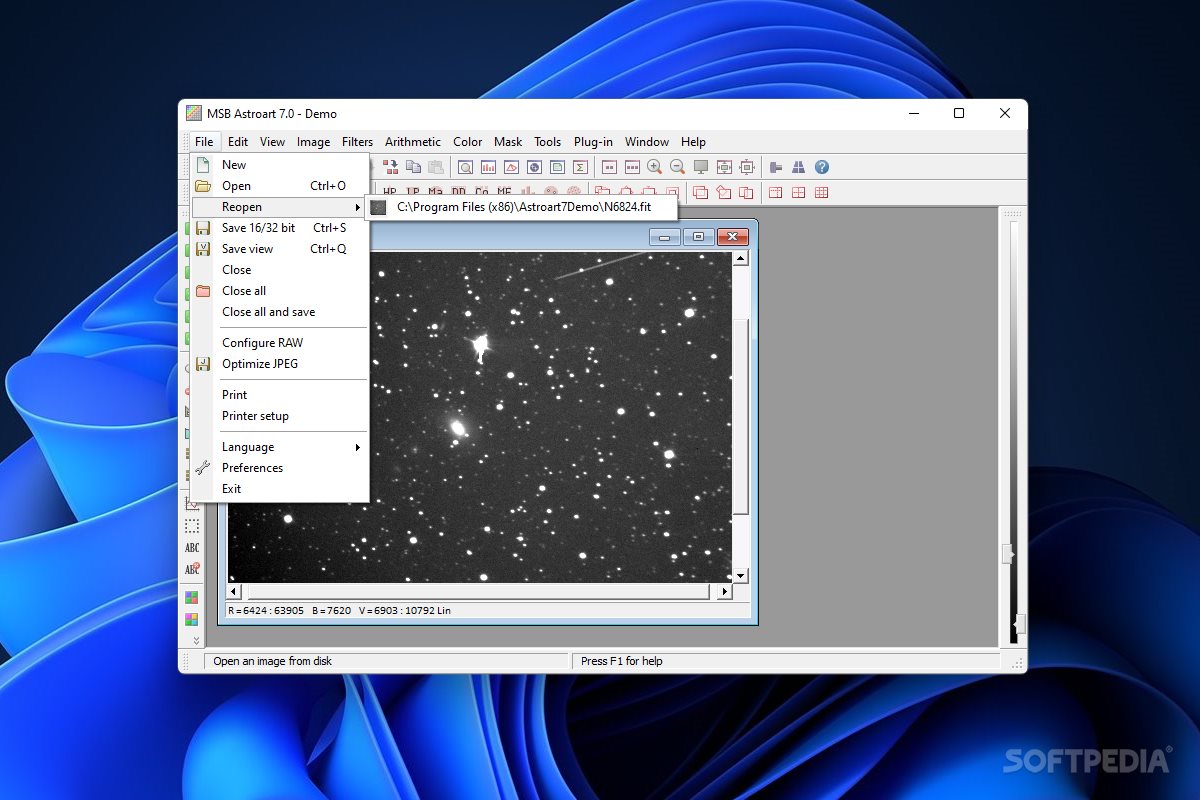The width and height of the screenshot is (1200, 800).
Task: Click the binoculars toolbar icon
Action: click(799, 167)
